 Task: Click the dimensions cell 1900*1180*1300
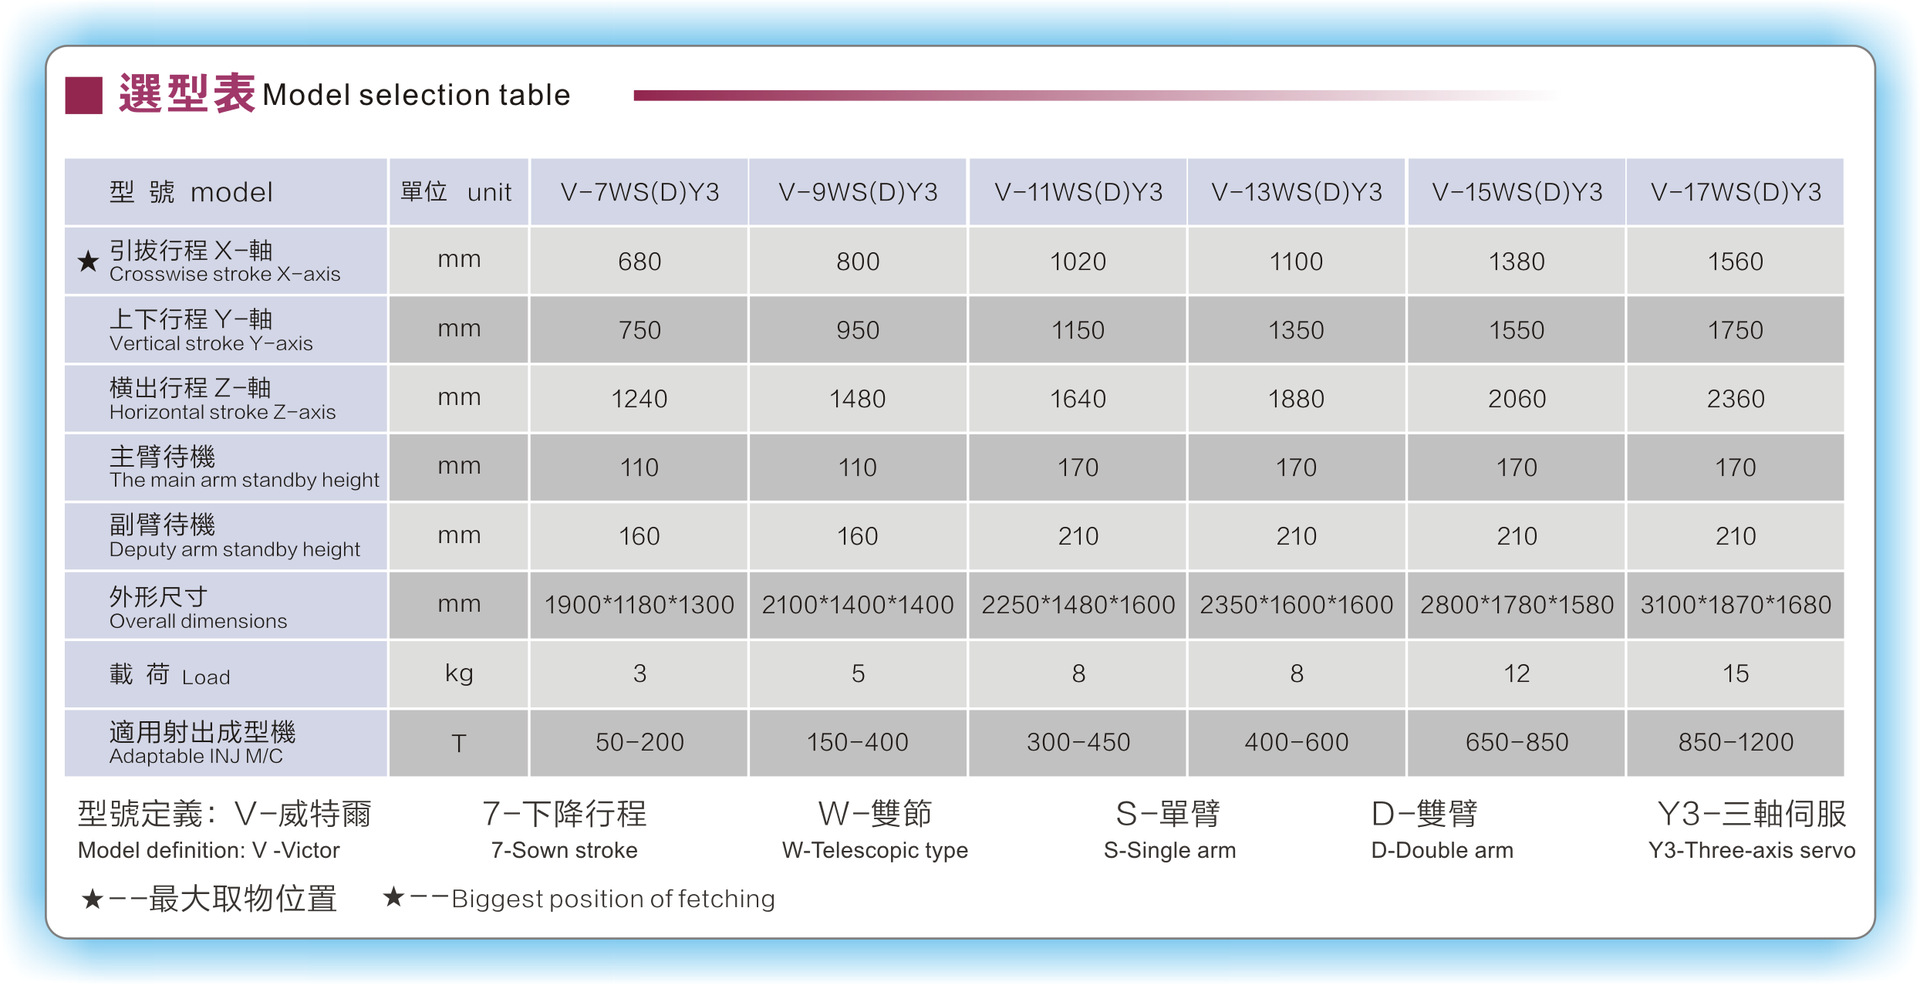click(x=640, y=605)
